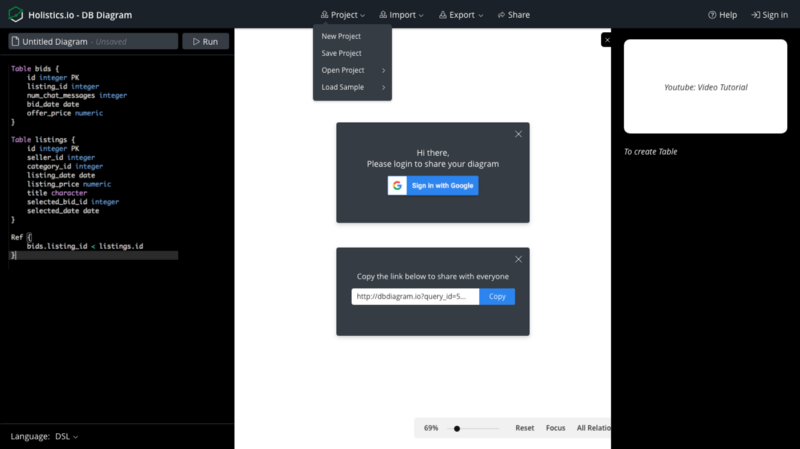800x449 pixels.
Task: Close the tutorial side panel
Action: tap(607, 40)
